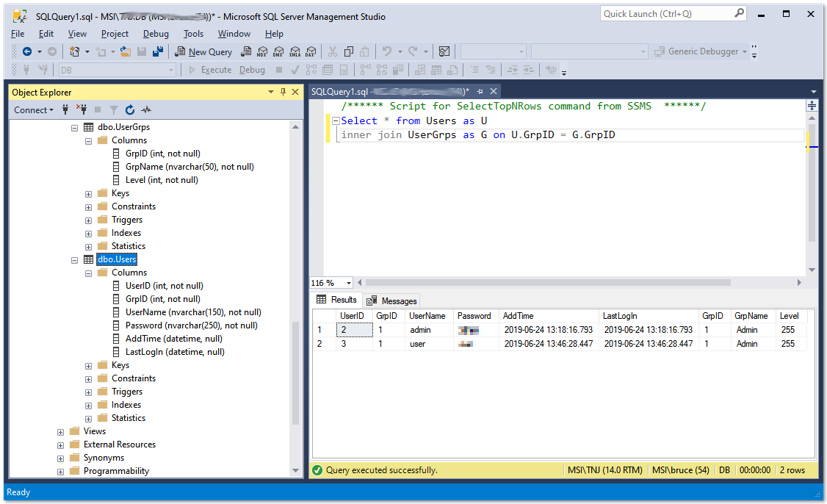Viewport: 827px width, 504px height.
Task: Click the Debug button in SQL toolbar
Action: (252, 70)
